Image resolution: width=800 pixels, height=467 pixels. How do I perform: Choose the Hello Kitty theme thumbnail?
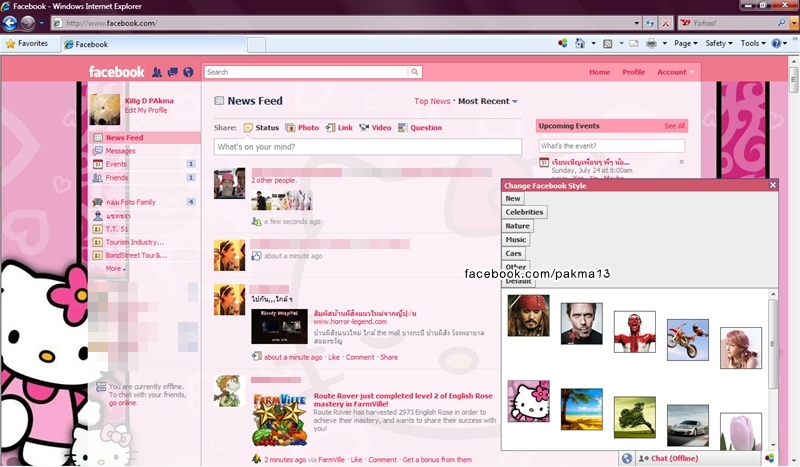(x=528, y=401)
